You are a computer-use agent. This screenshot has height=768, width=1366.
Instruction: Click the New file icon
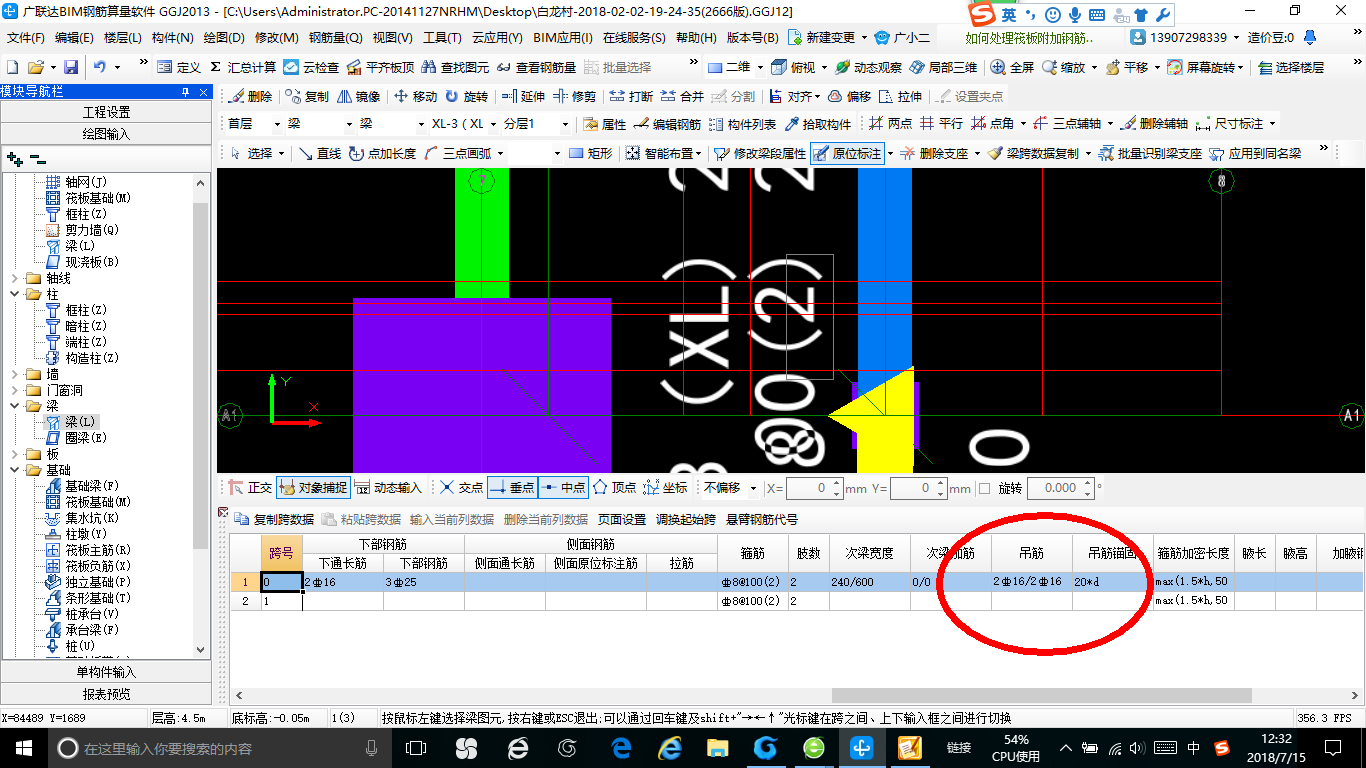[12, 67]
